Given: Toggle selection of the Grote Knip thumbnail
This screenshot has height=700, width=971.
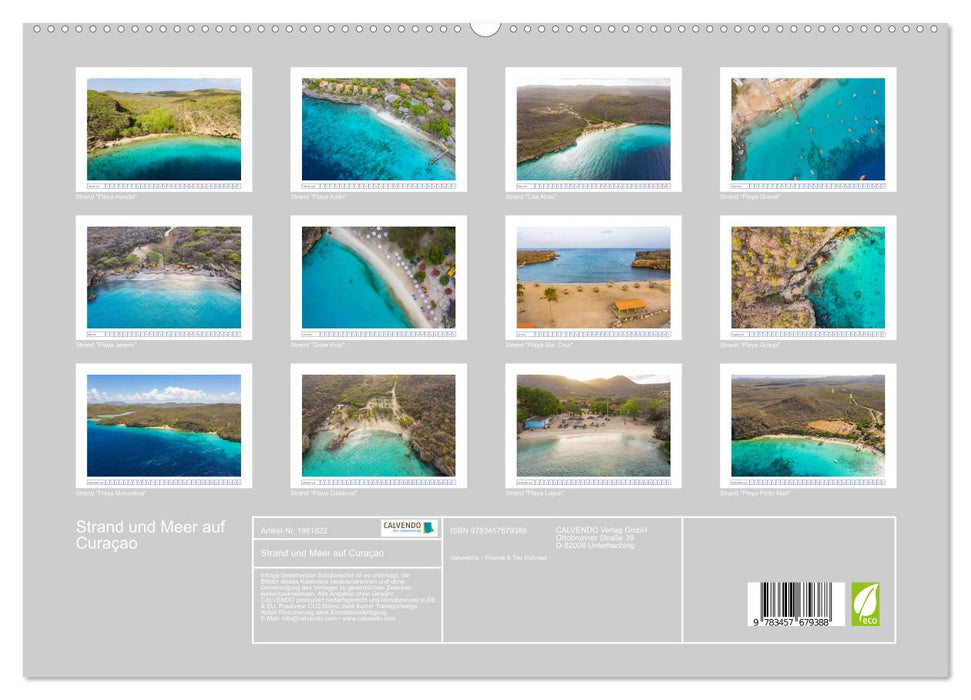Looking at the screenshot, I should click(x=380, y=275).
